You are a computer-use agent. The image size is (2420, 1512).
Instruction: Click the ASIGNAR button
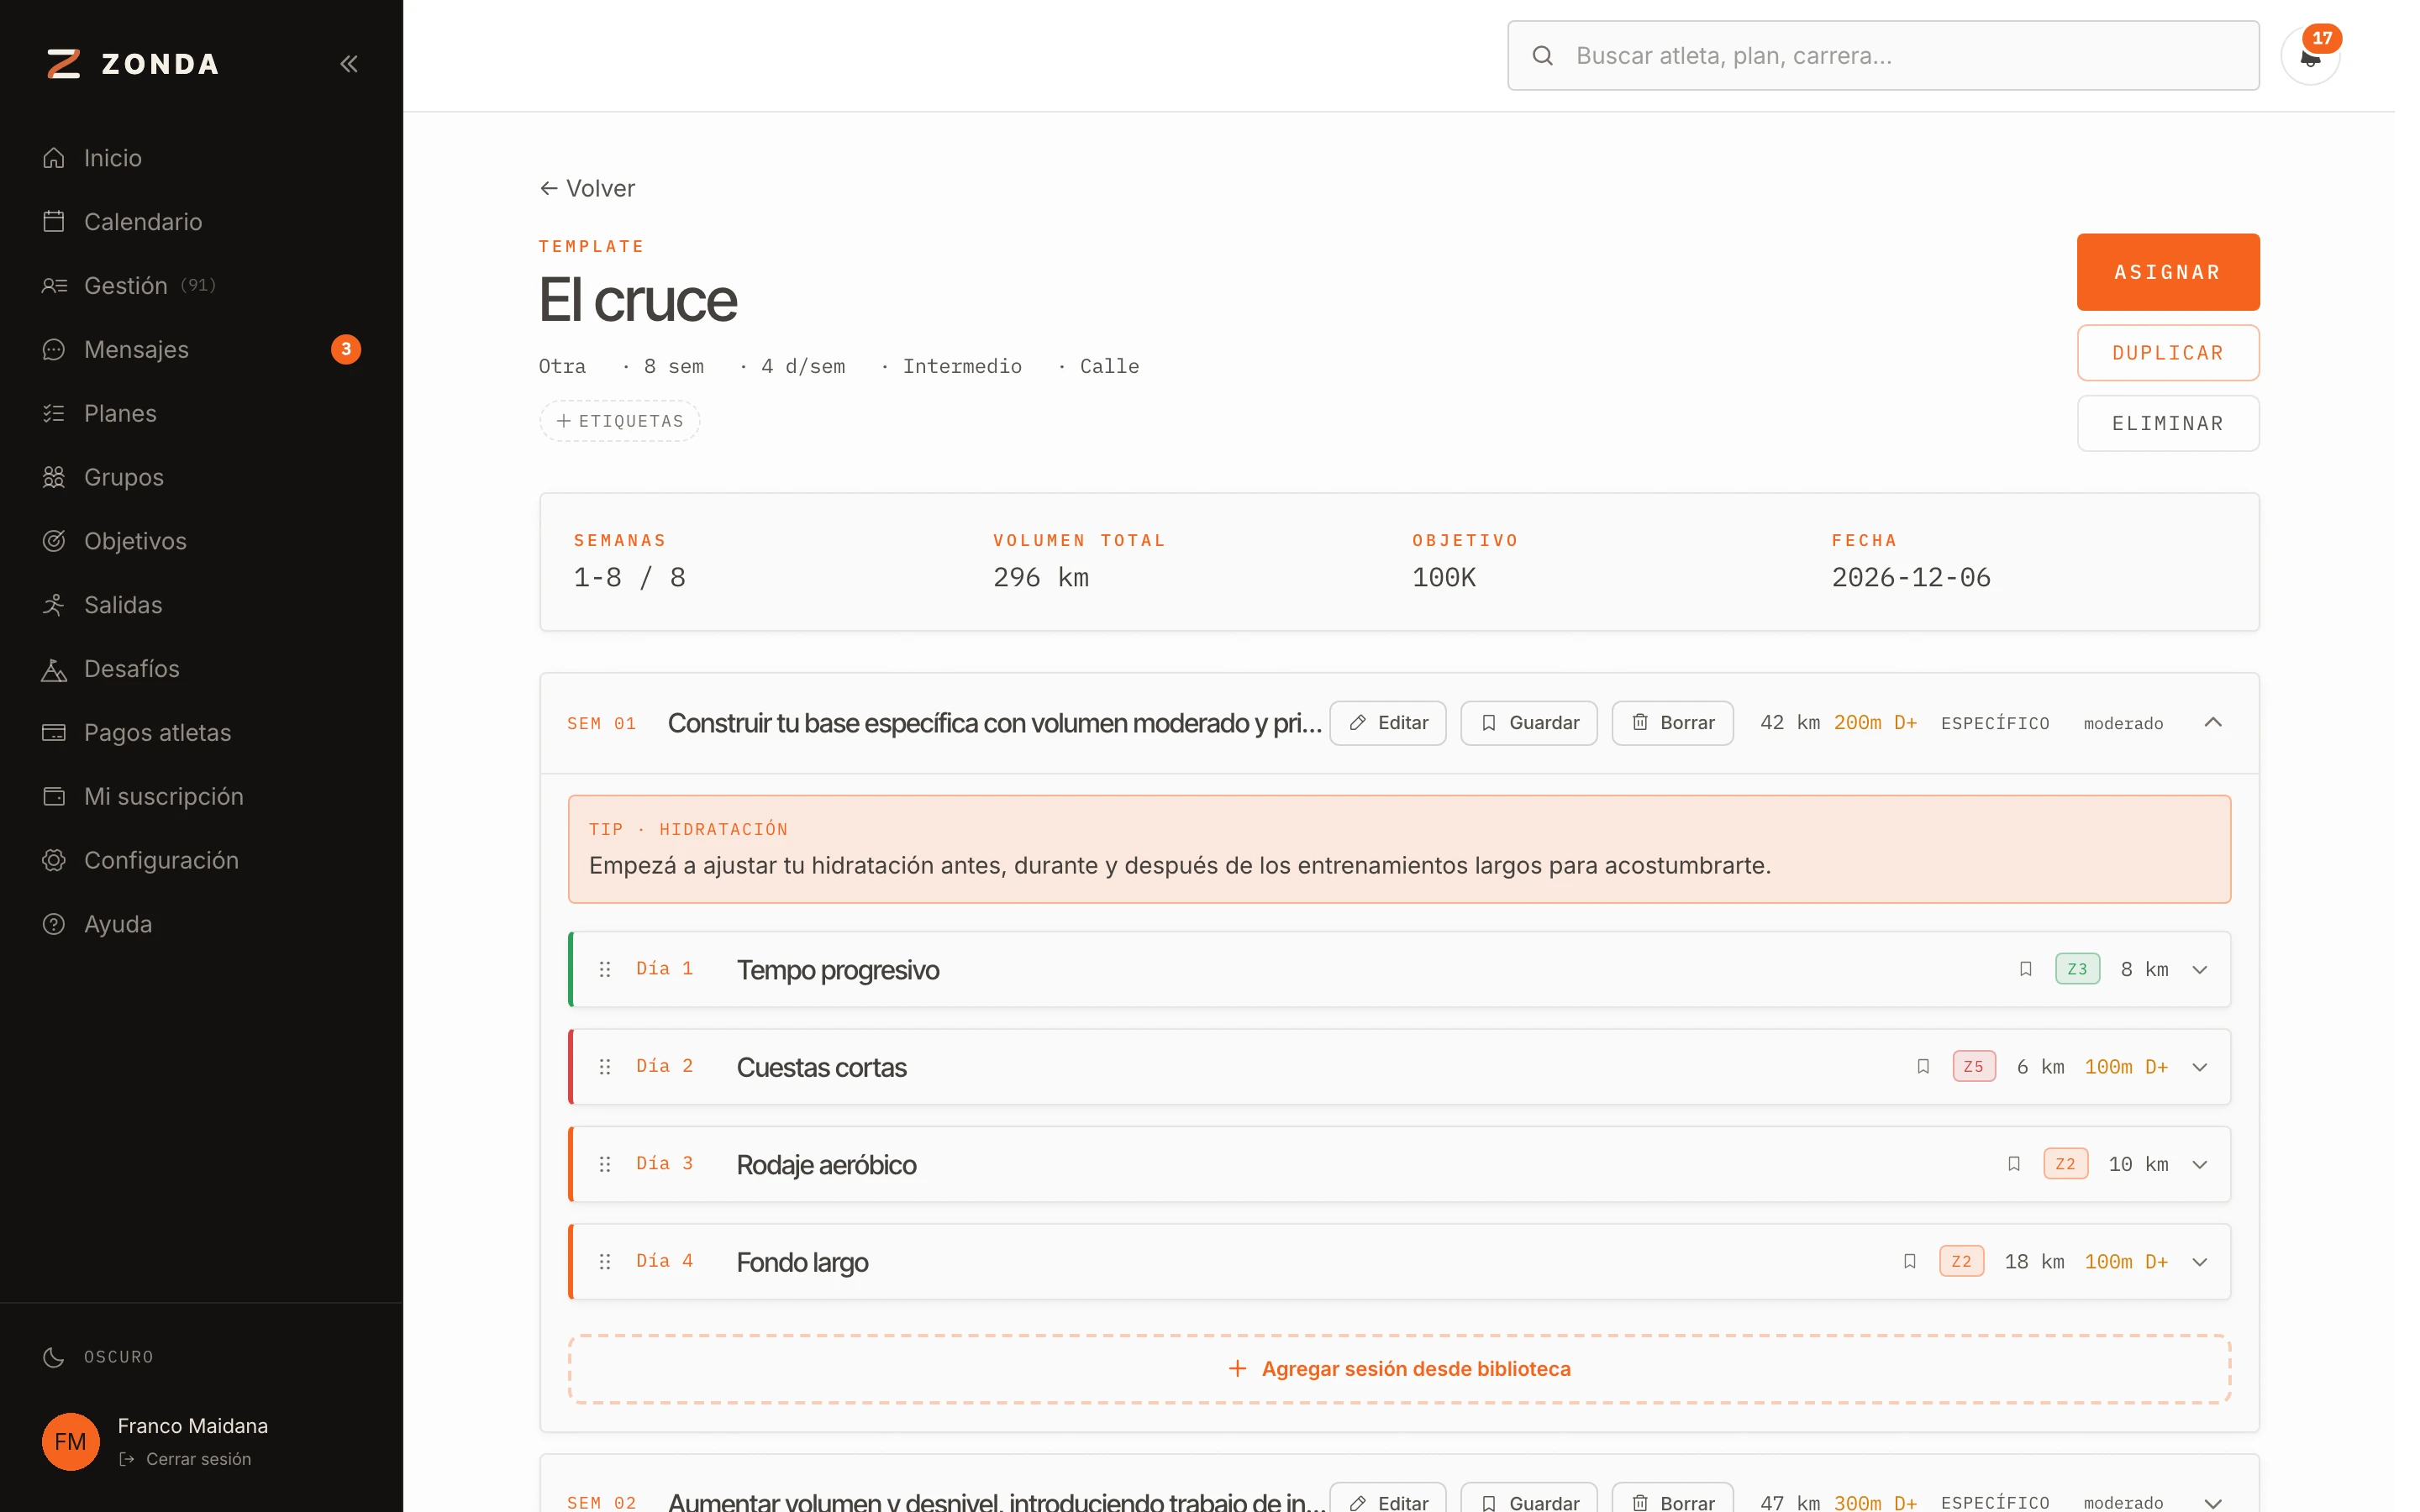click(2167, 272)
